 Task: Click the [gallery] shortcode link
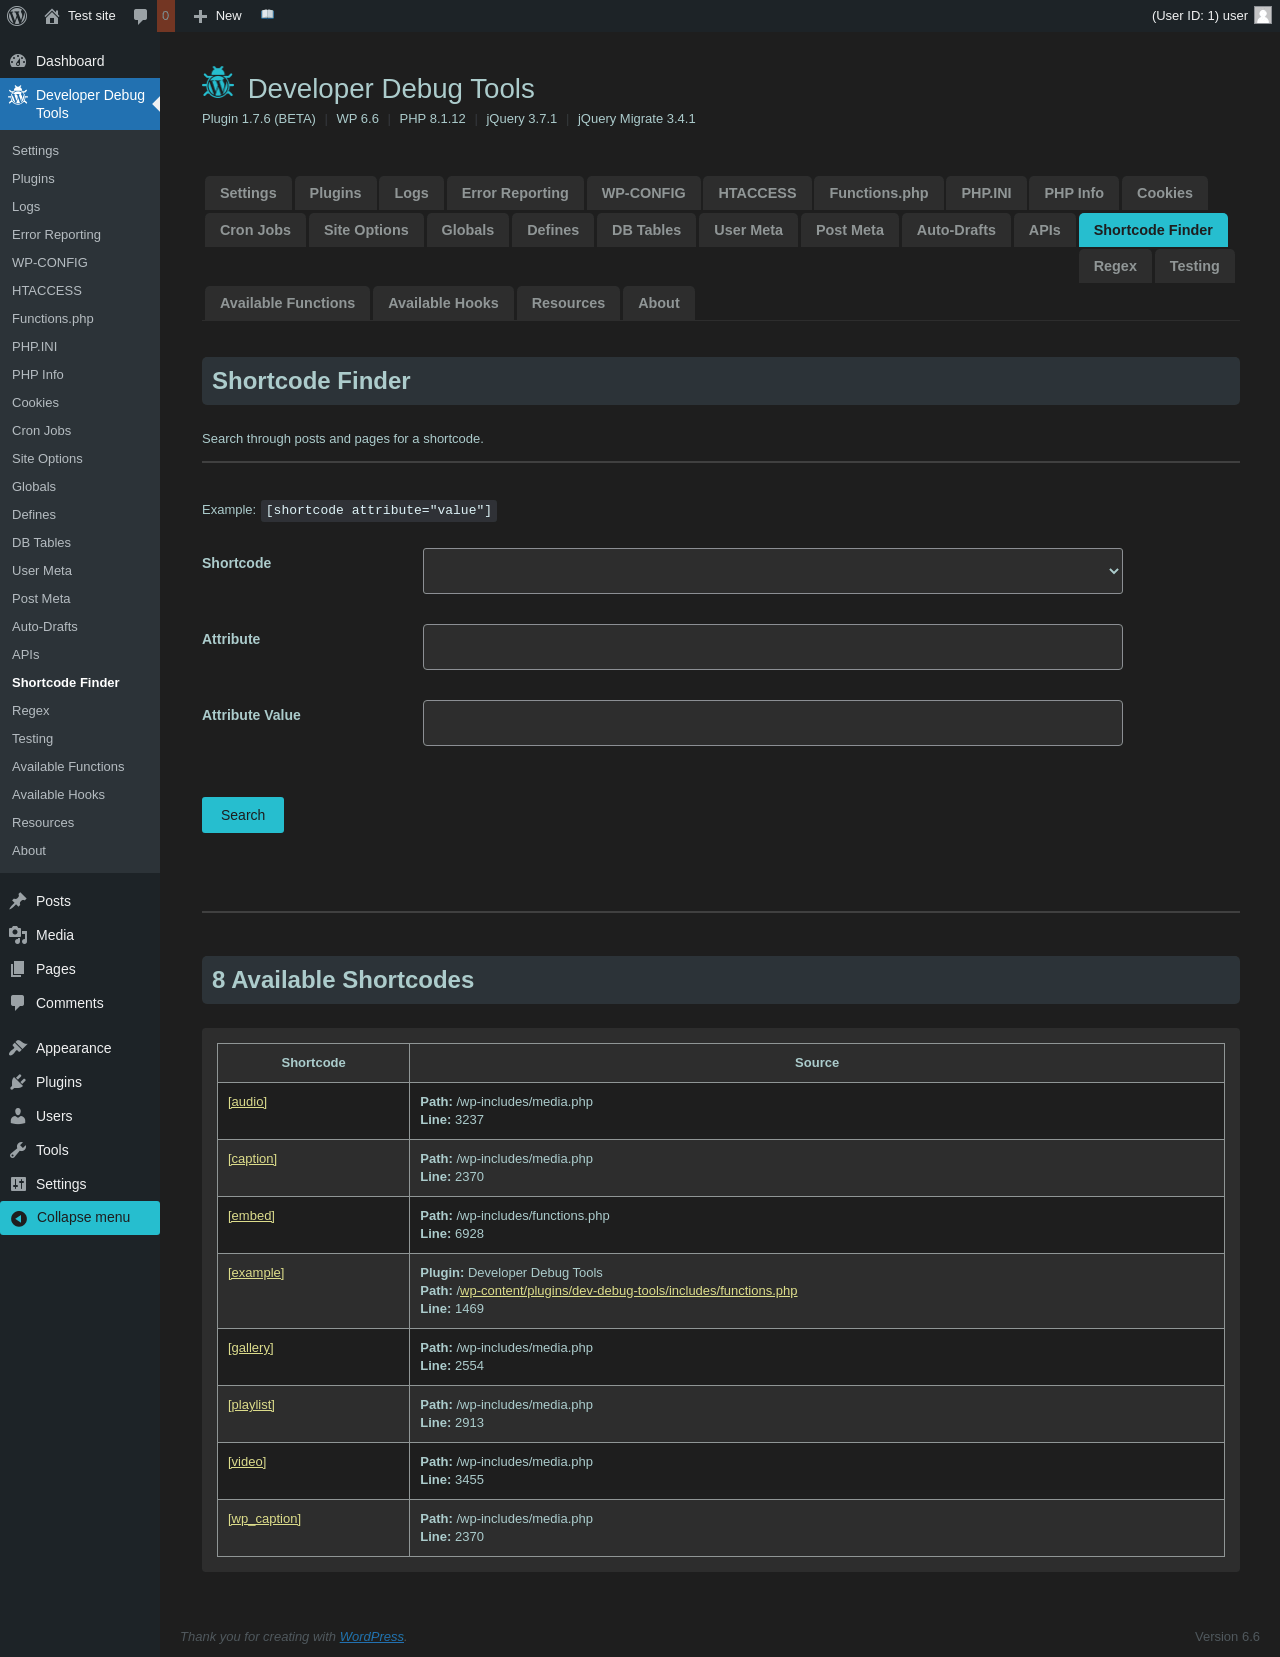click(x=250, y=1348)
